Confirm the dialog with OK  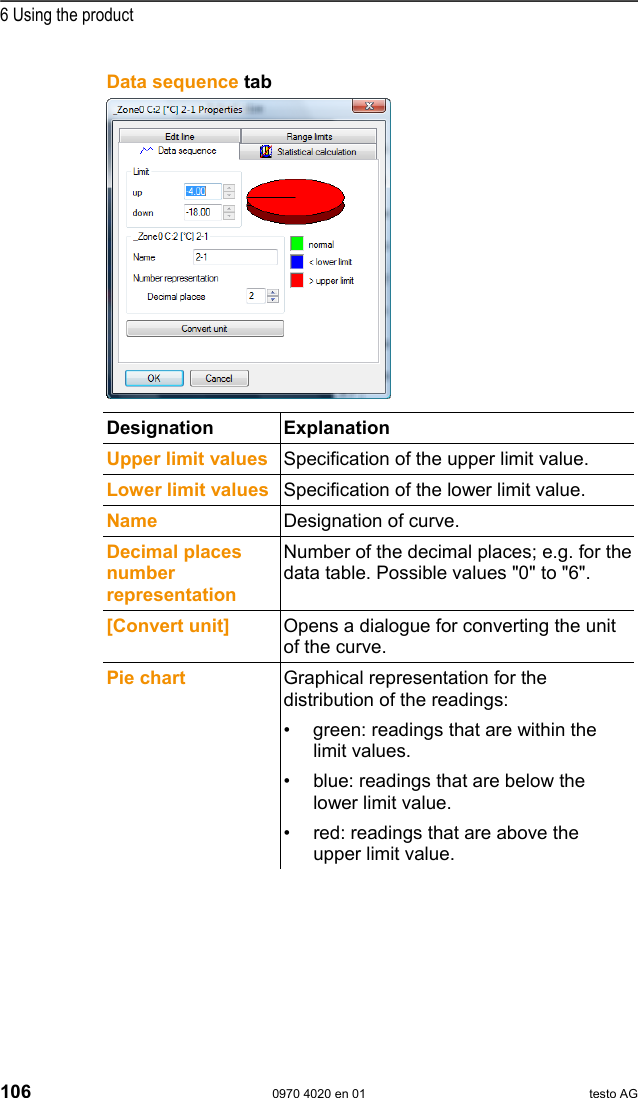(154, 378)
